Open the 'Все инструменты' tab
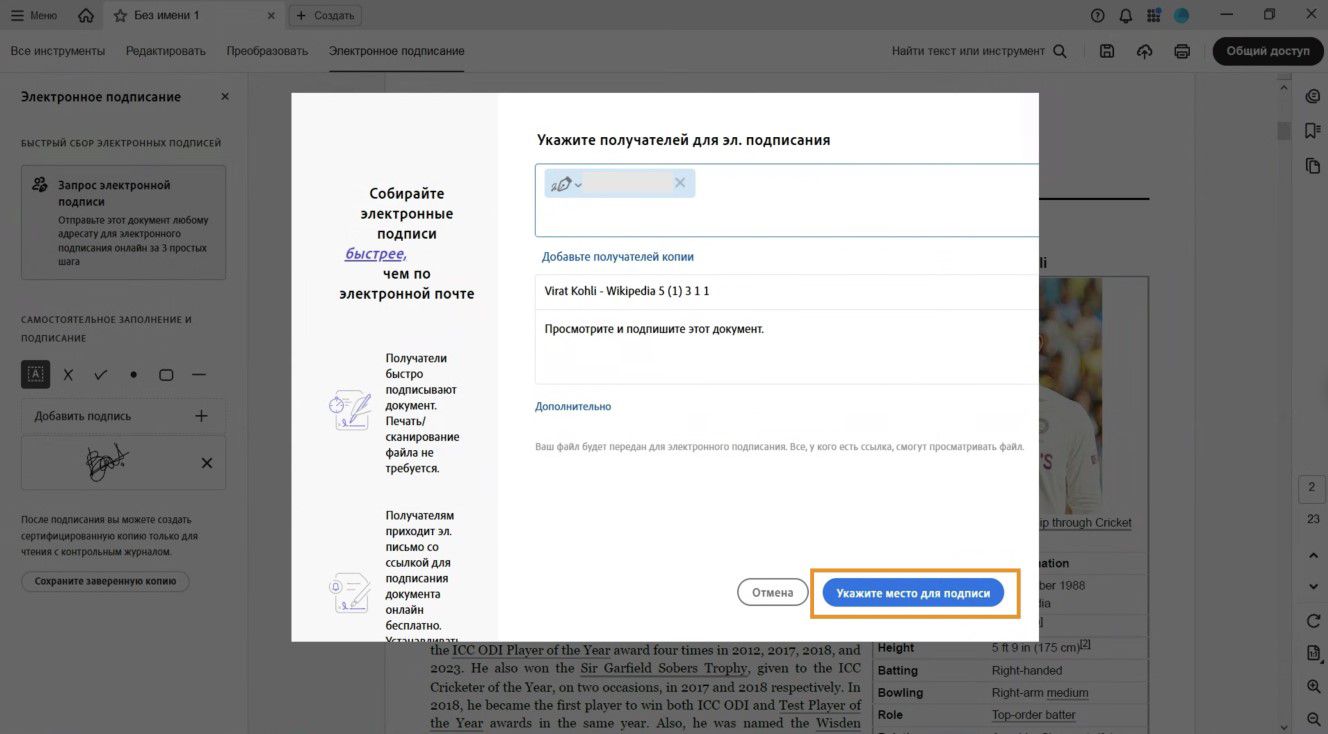Viewport: 1328px width, 734px height. pos(58,51)
